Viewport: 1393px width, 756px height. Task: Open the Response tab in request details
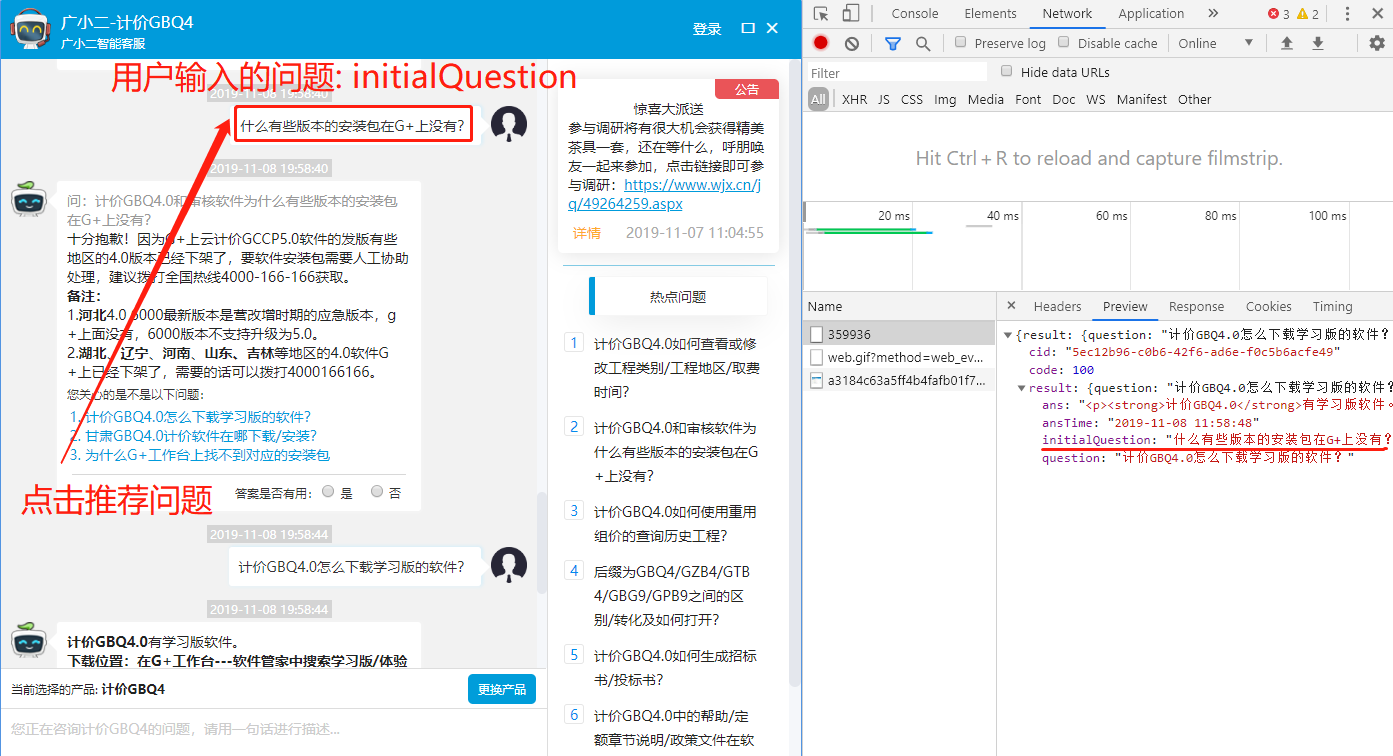coord(1196,307)
